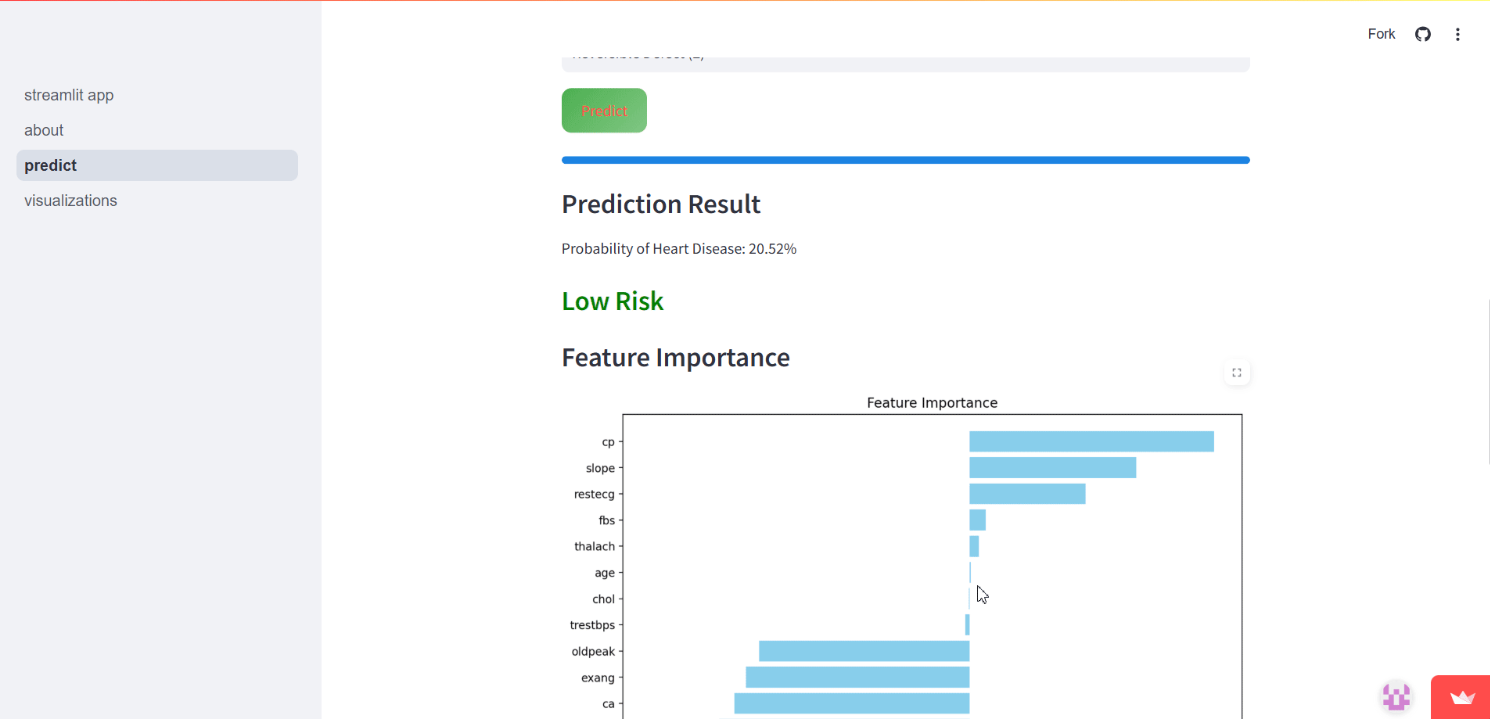View the Feature Importance chart fullscreen
This screenshot has width=1490, height=719.
(x=1237, y=373)
